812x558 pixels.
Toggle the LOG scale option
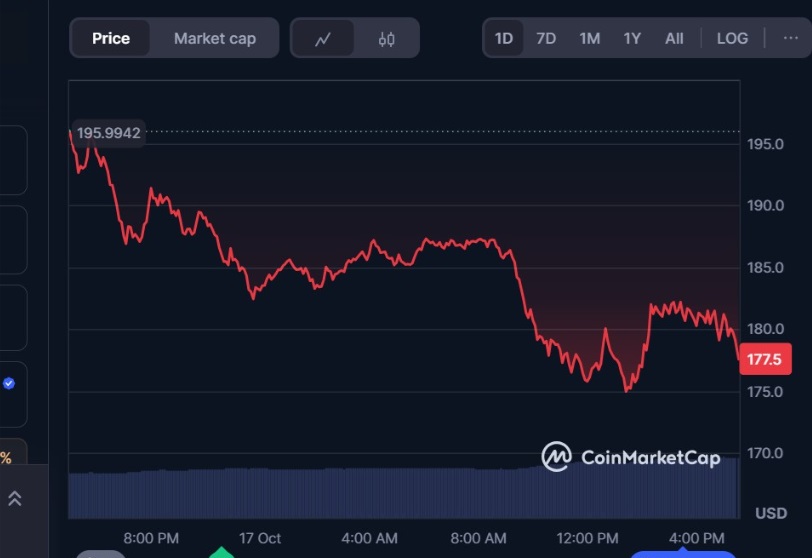pyautogui.click(x=732, y=38)
